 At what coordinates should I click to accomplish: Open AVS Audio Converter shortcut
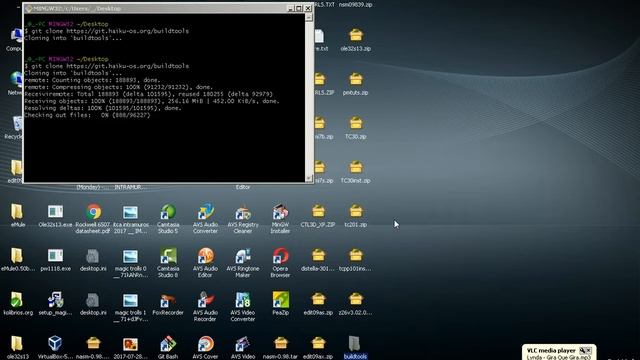click(205, 218)
